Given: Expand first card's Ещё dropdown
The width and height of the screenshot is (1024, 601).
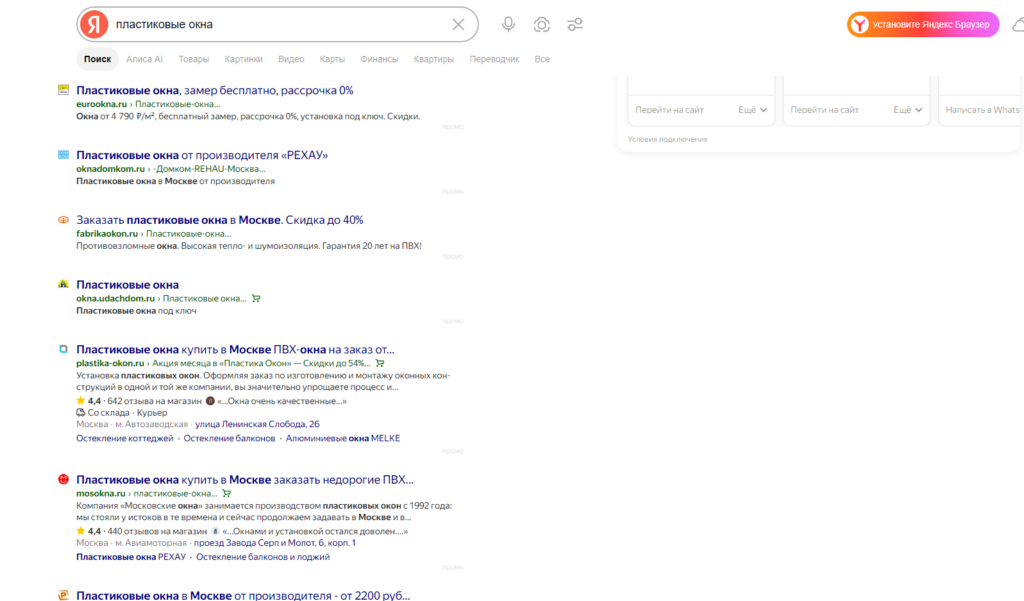Looking at the screenshot, I should (x=752, y=110).
